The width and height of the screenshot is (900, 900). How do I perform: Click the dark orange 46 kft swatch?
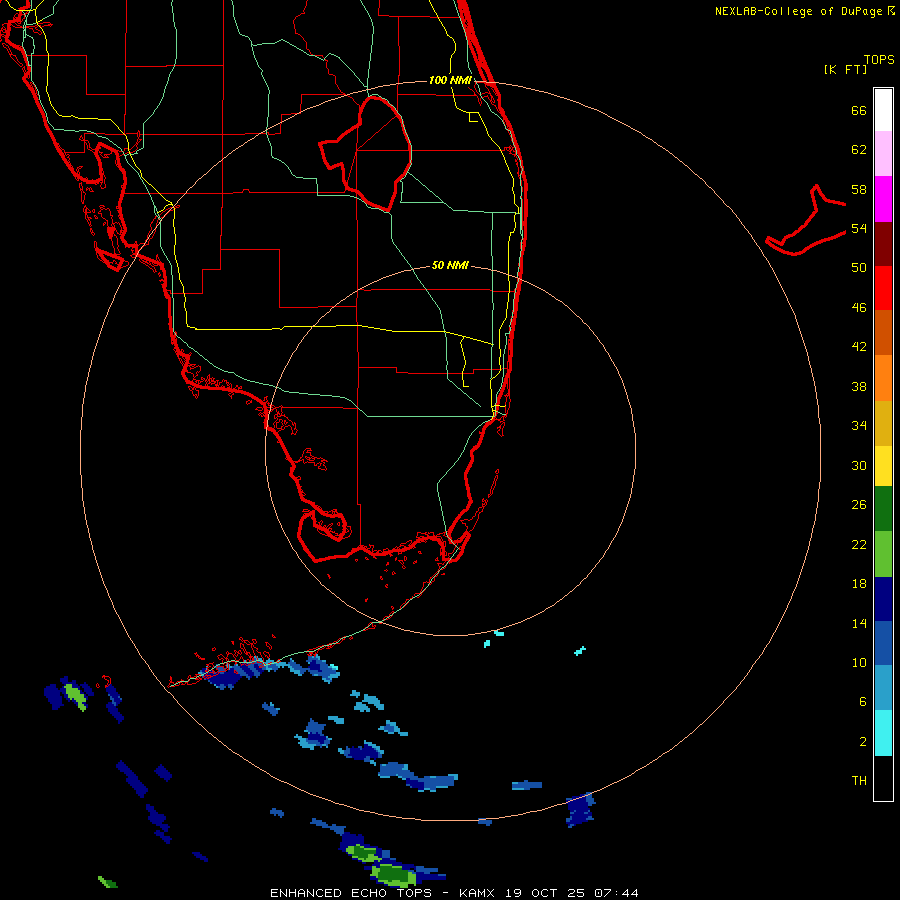click(883, 332)
